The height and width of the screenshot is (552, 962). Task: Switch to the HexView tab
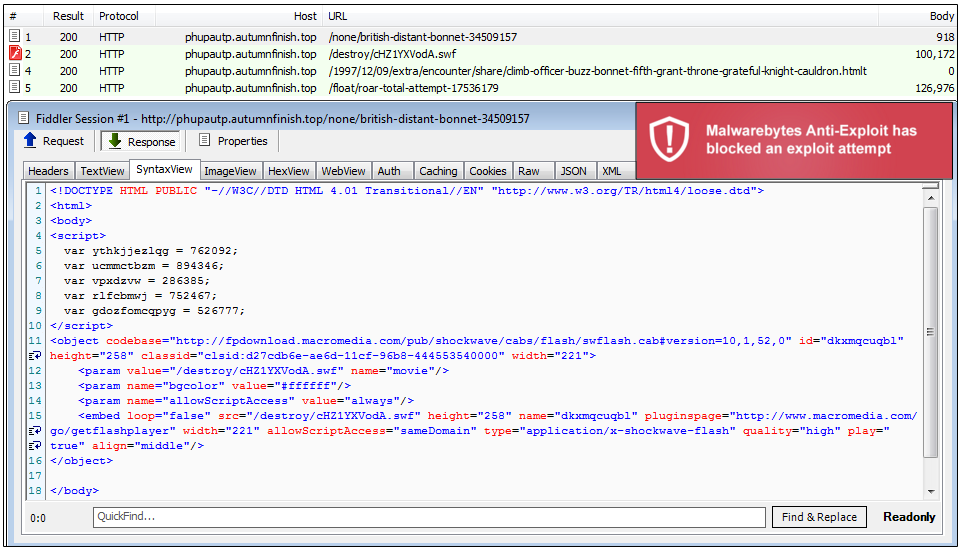[289, 171]
